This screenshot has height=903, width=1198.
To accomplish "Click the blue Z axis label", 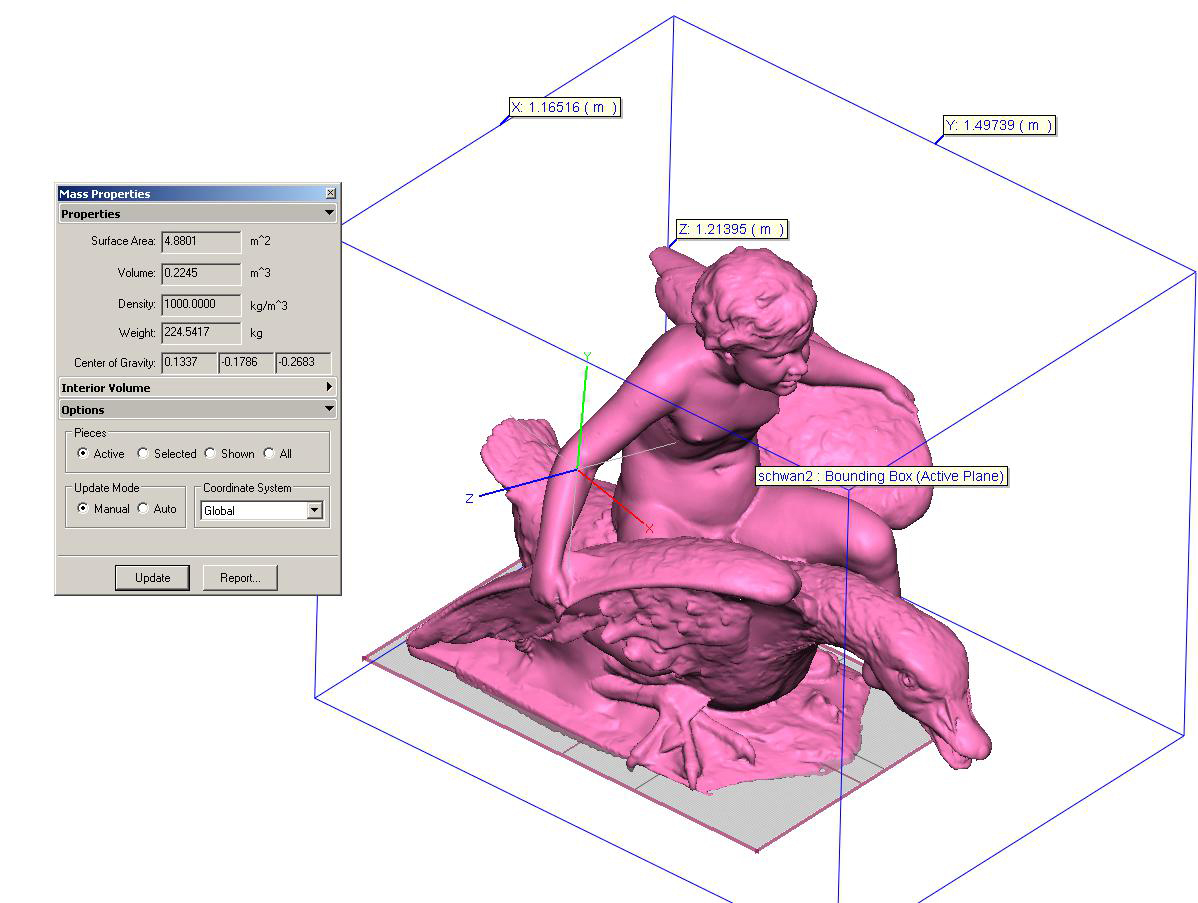I will coord(469,498).
